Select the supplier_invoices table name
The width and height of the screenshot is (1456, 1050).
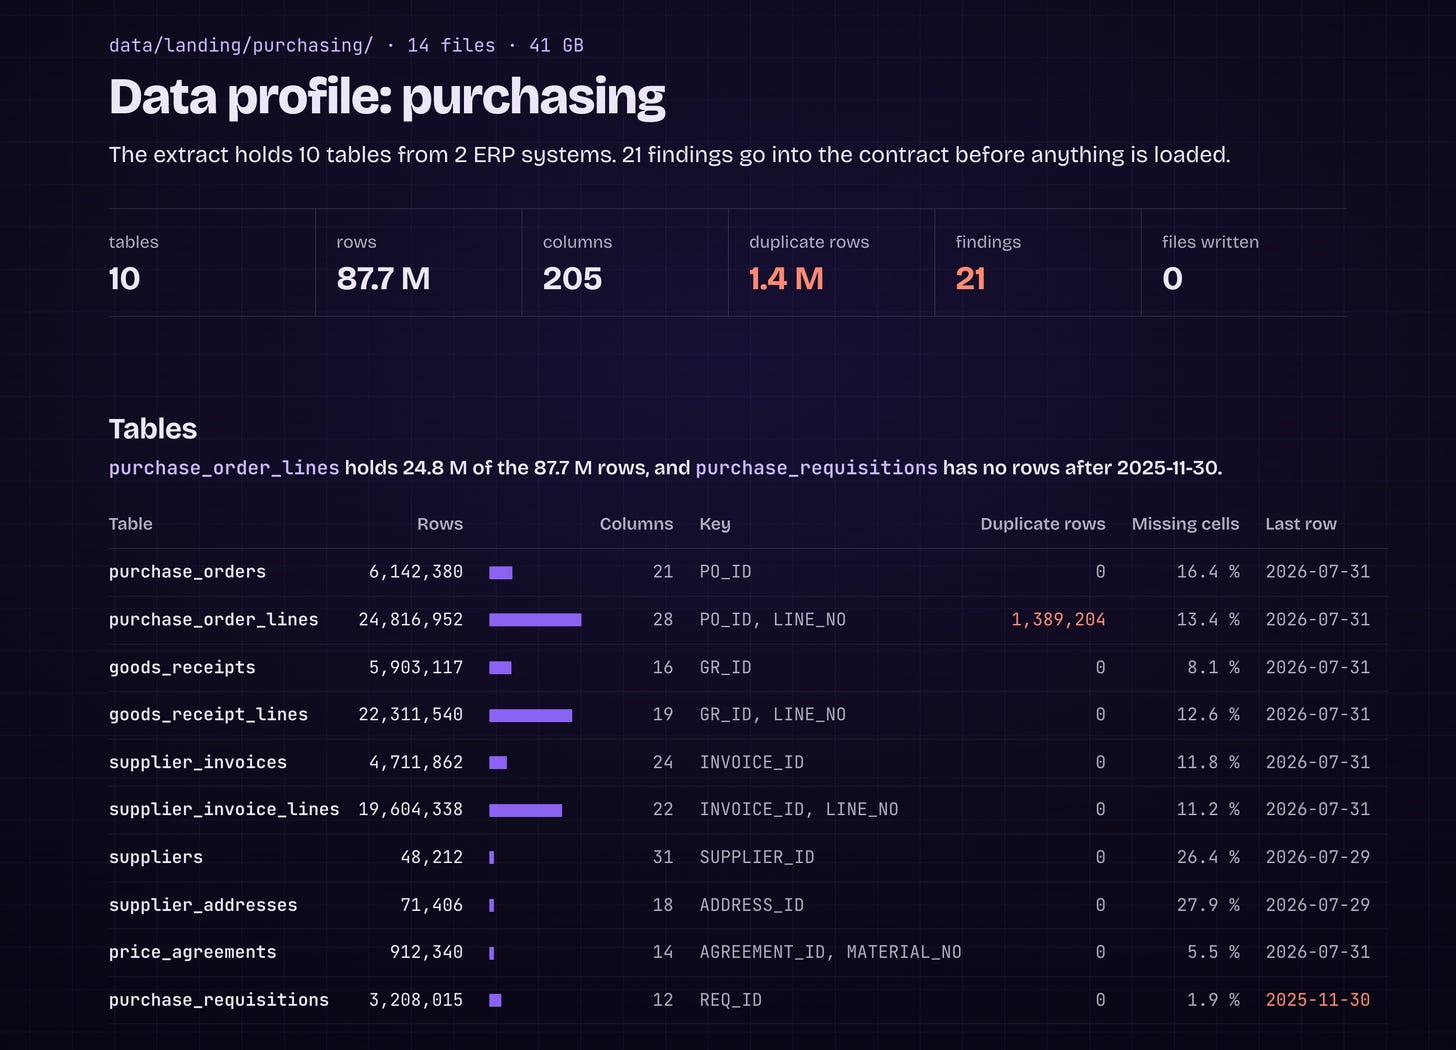[198, 762]
